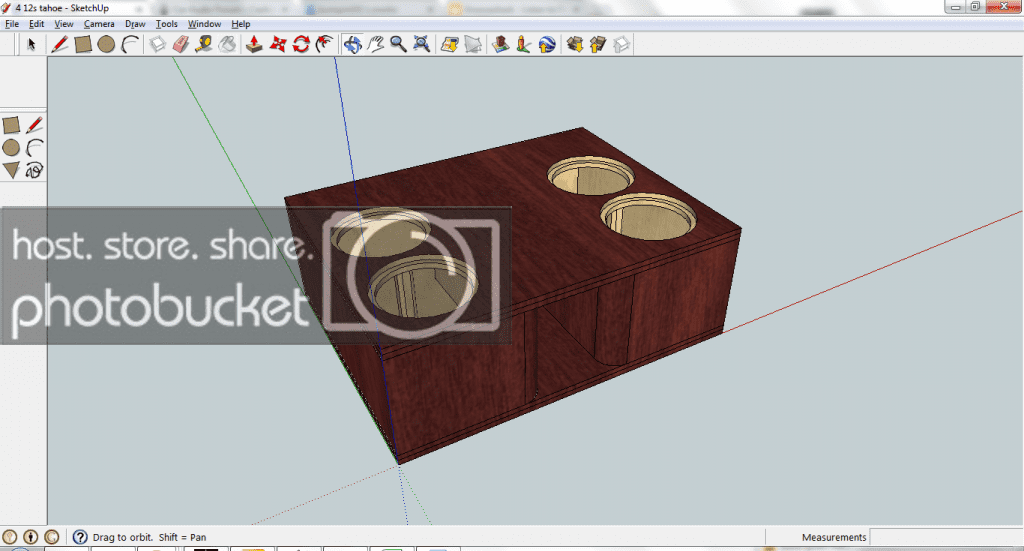Open the Draw menu

135,24
